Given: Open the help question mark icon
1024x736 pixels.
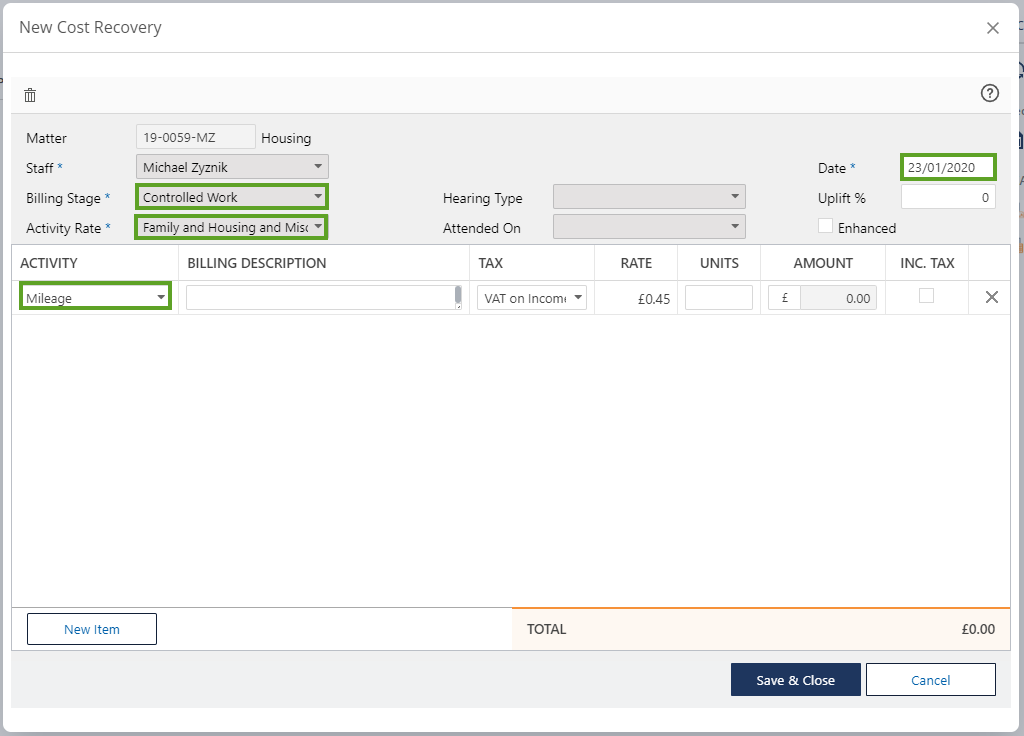Looking at the screenshot, I should (x=989, y=93).
